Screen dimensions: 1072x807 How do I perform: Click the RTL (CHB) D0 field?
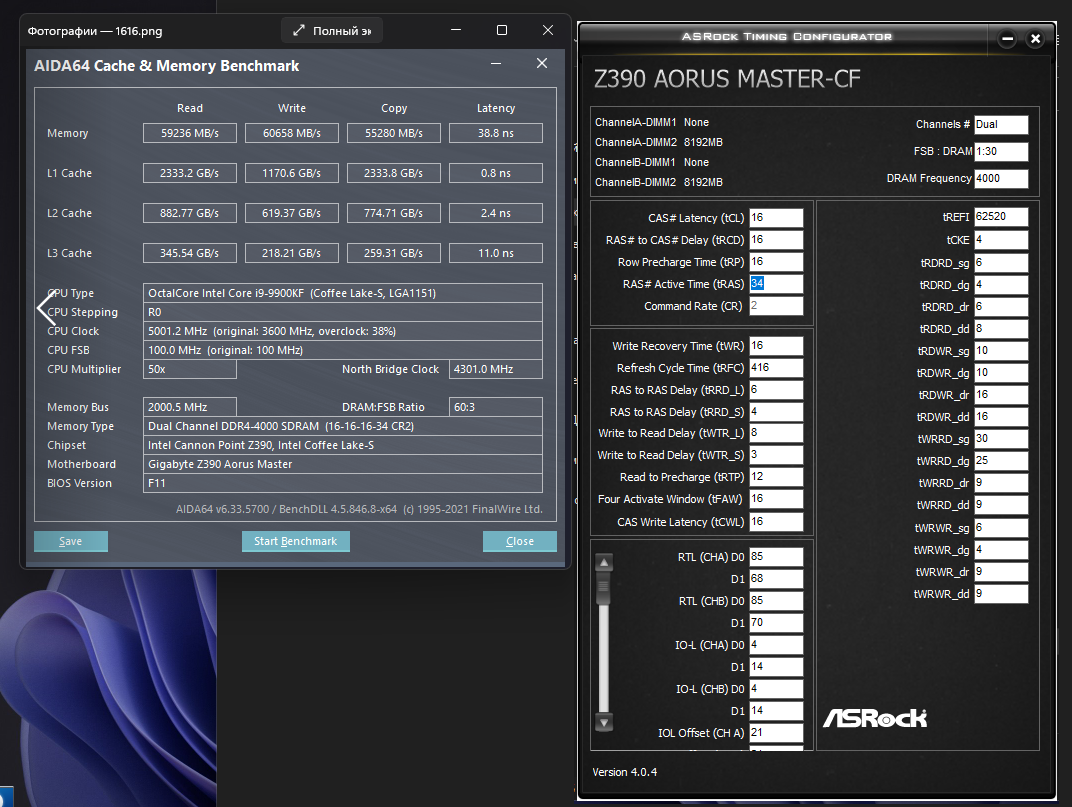click(x=776, y=600)
